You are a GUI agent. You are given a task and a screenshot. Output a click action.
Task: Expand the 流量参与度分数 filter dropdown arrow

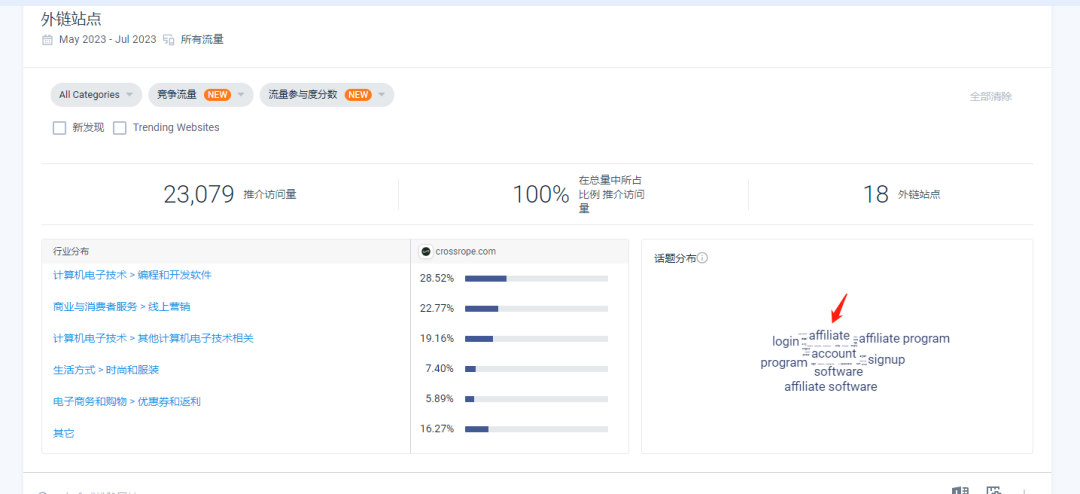[382, 95]
